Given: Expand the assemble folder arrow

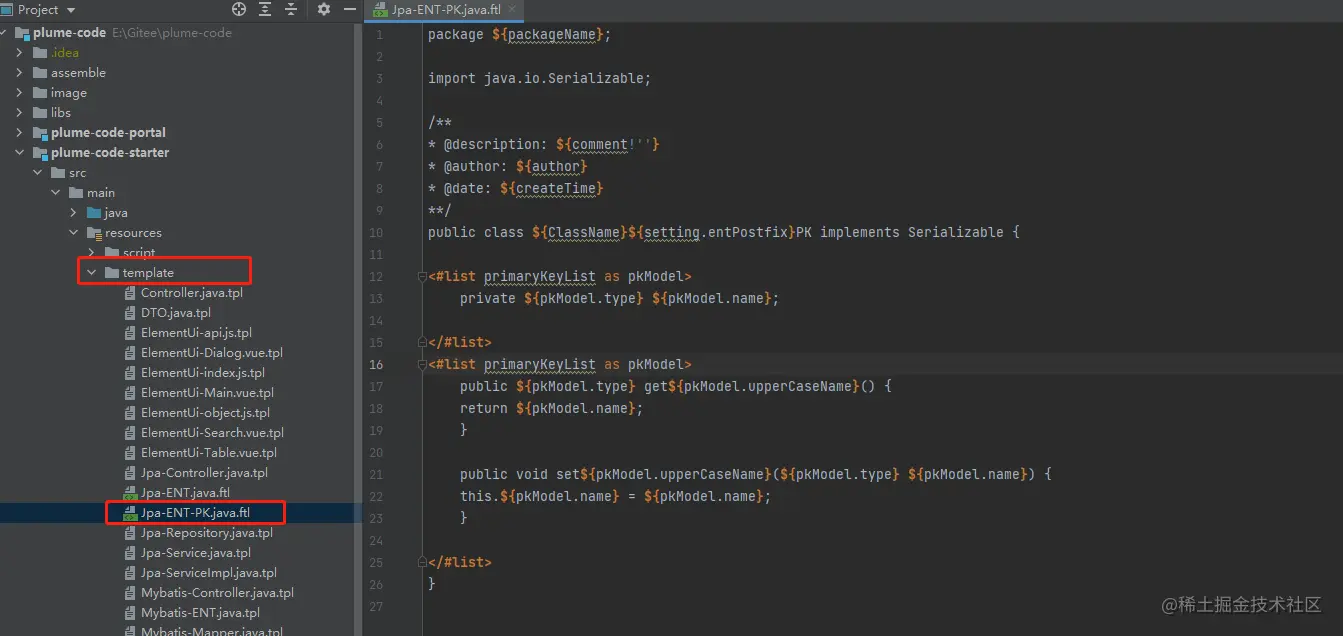Looking at the screenshot, I should click(20, 73).
